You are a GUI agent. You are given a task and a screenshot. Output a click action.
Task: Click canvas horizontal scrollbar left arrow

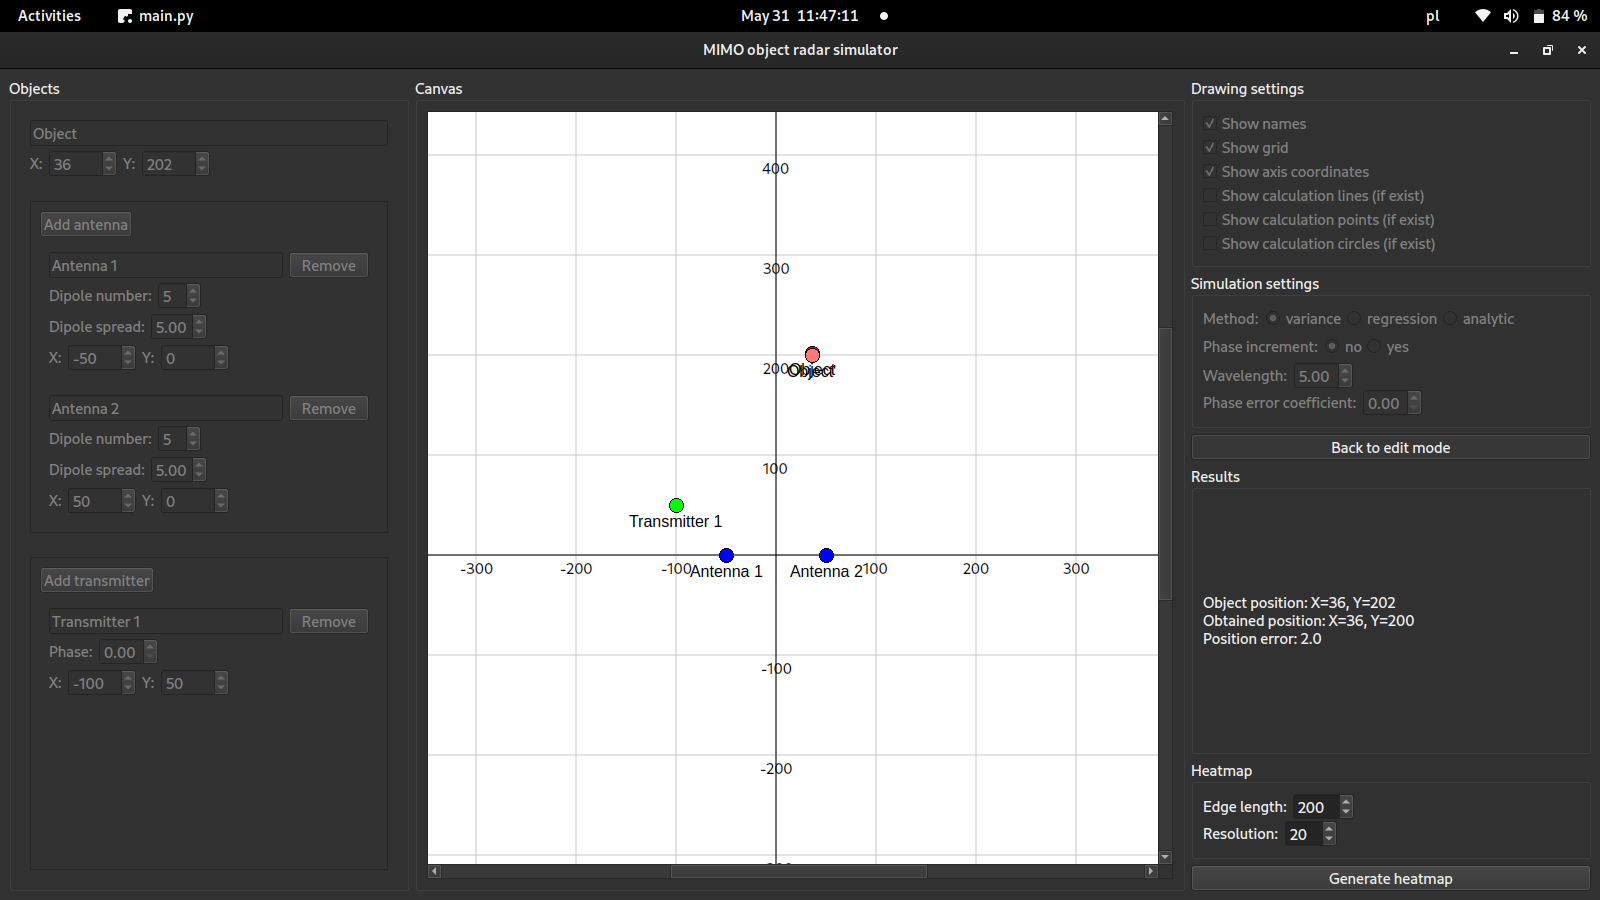[x=434, y=871]
